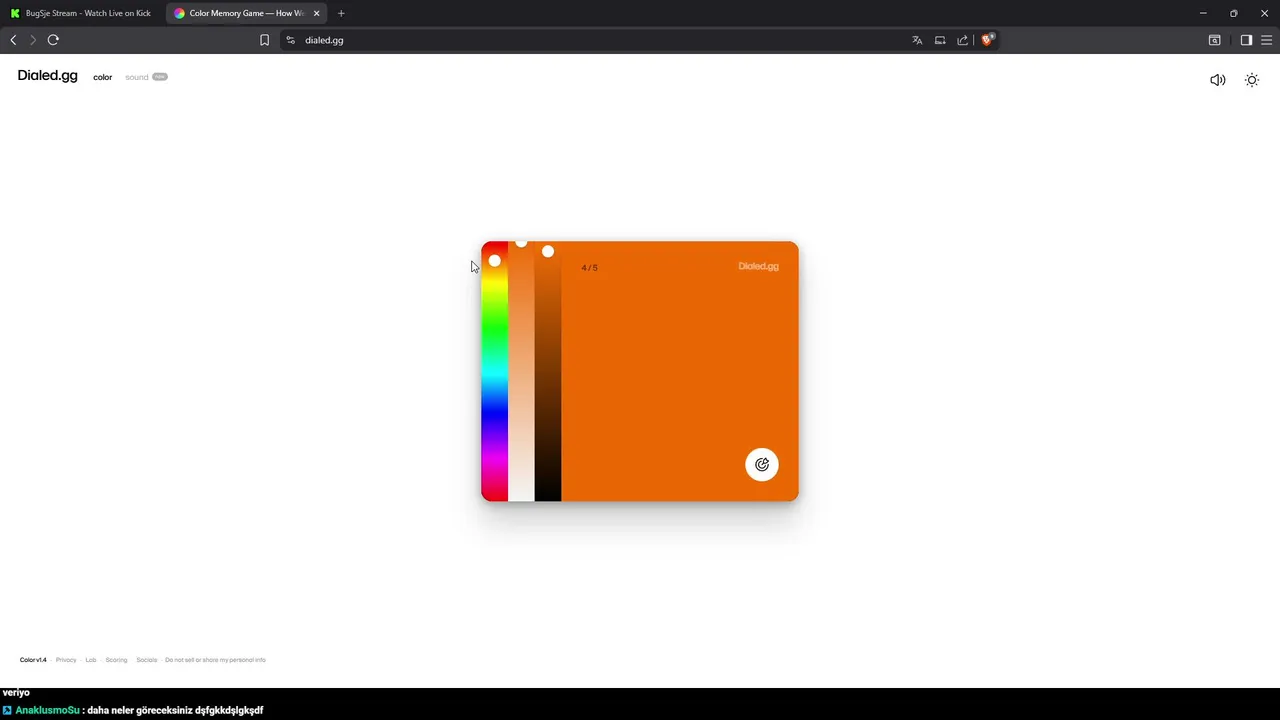This screenshot has width=1280, height=720.
Task: Open the Privacy footer link
Action: click(66, 660)
